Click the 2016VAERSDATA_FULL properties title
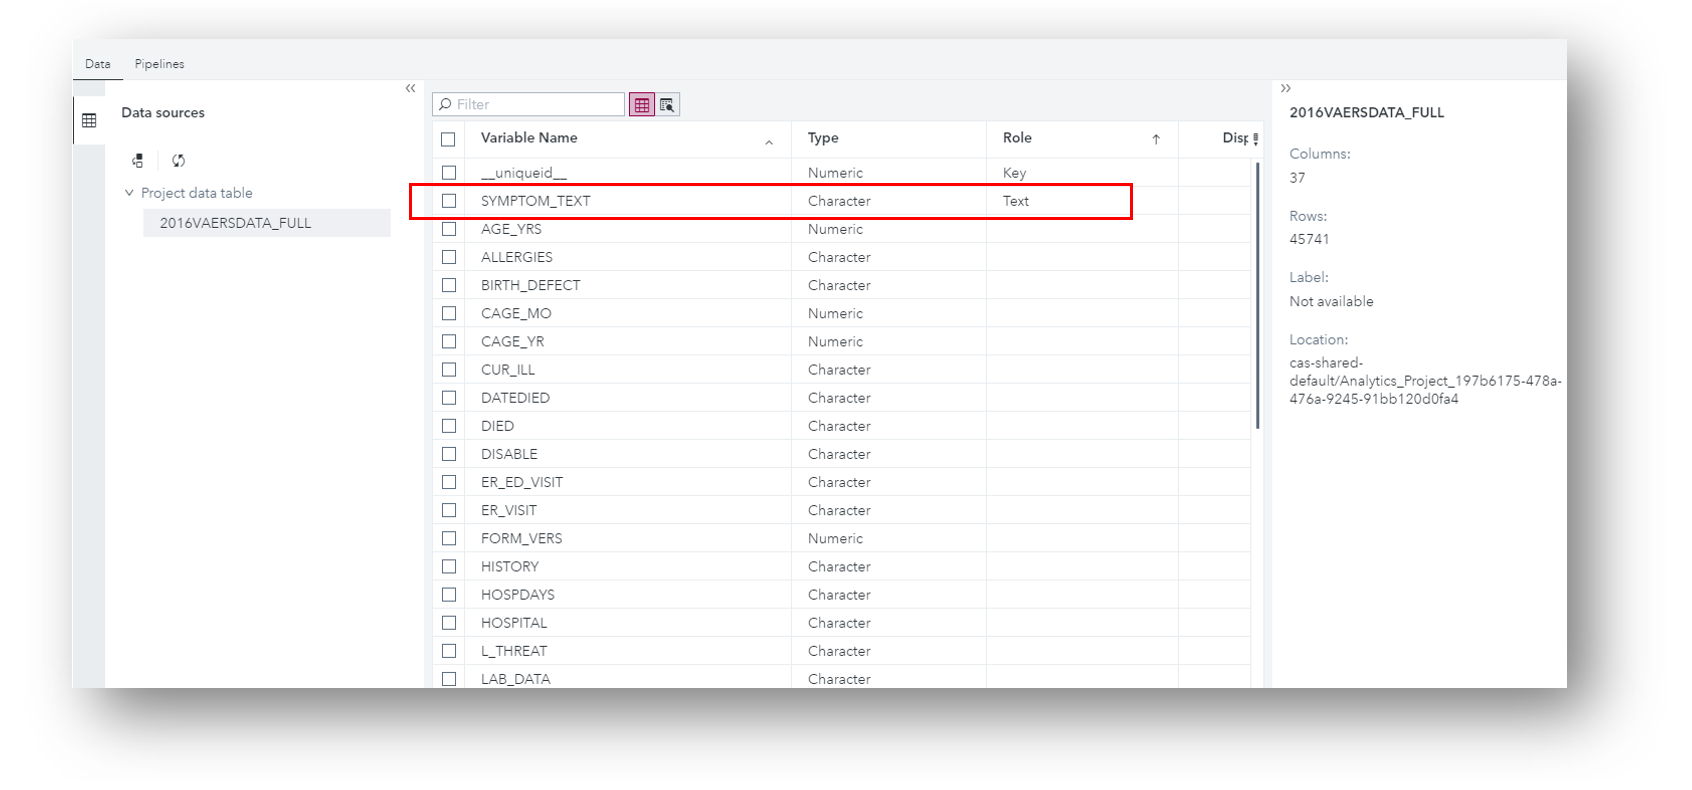This screenshot has width=1692, height=790. (x=1367, y=113)
